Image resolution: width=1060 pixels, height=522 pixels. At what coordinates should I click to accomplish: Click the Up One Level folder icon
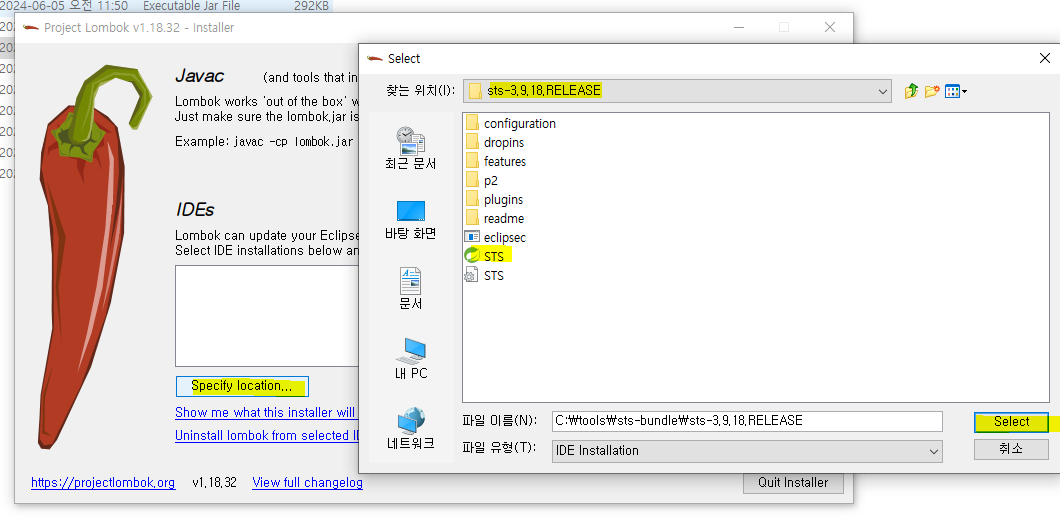[x=911, y=91]
